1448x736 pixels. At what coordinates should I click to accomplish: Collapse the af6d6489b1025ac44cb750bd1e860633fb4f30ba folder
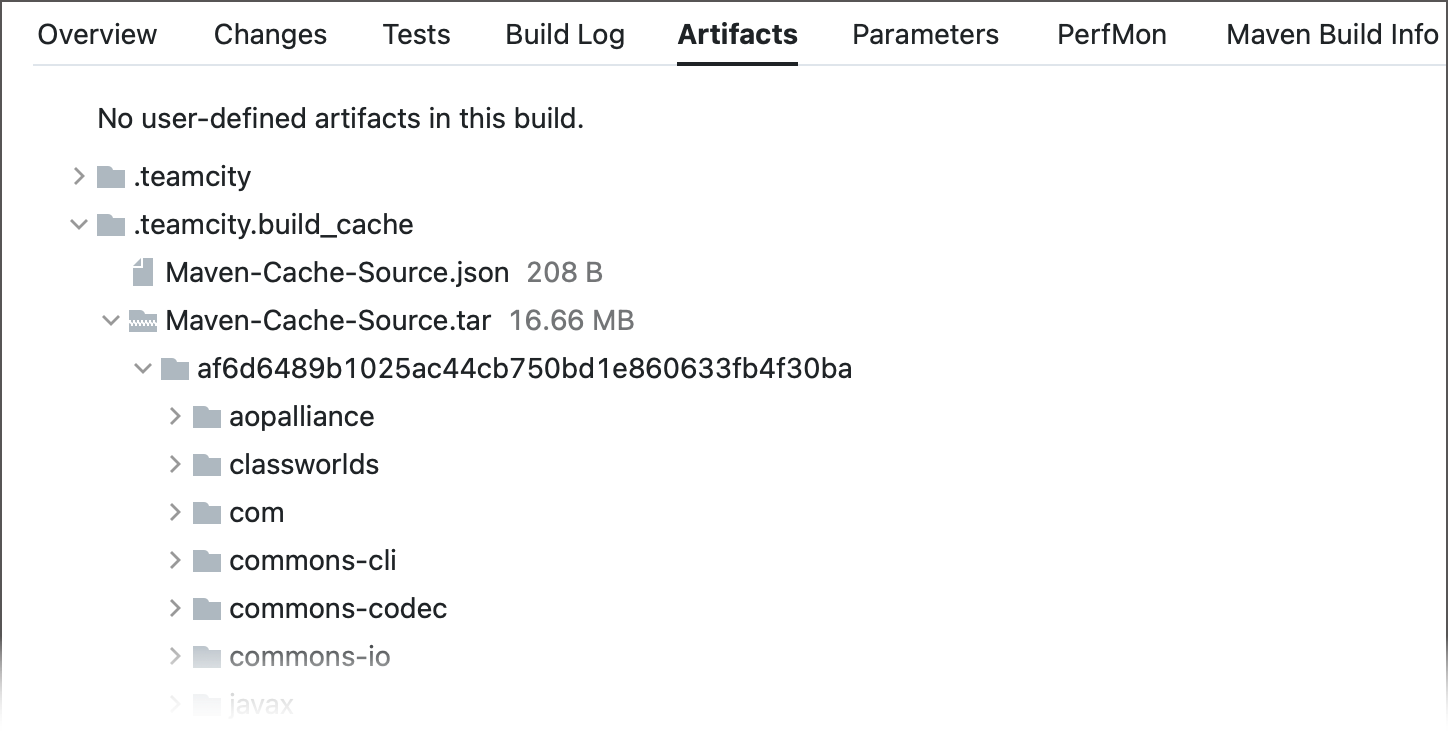pyautogui.click(x=142, y=368)
